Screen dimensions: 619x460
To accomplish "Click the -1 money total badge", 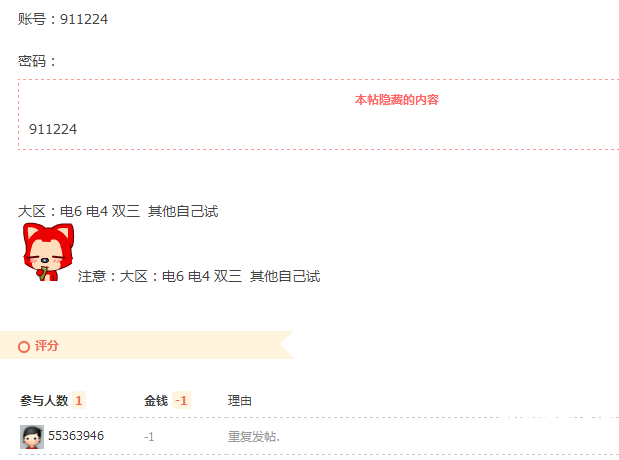I will 181,401.
